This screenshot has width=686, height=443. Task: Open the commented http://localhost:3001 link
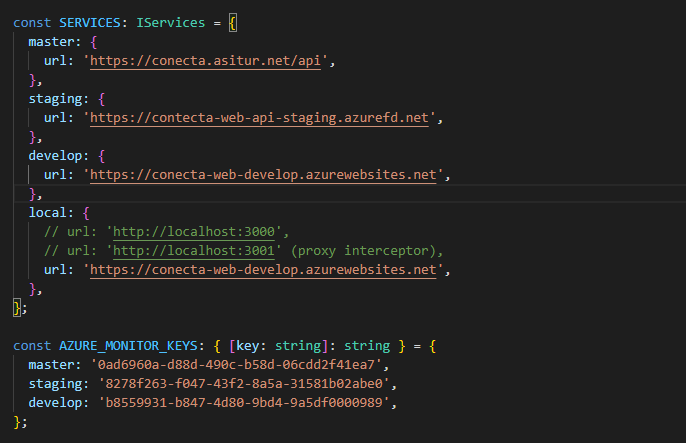coord(194,251)
